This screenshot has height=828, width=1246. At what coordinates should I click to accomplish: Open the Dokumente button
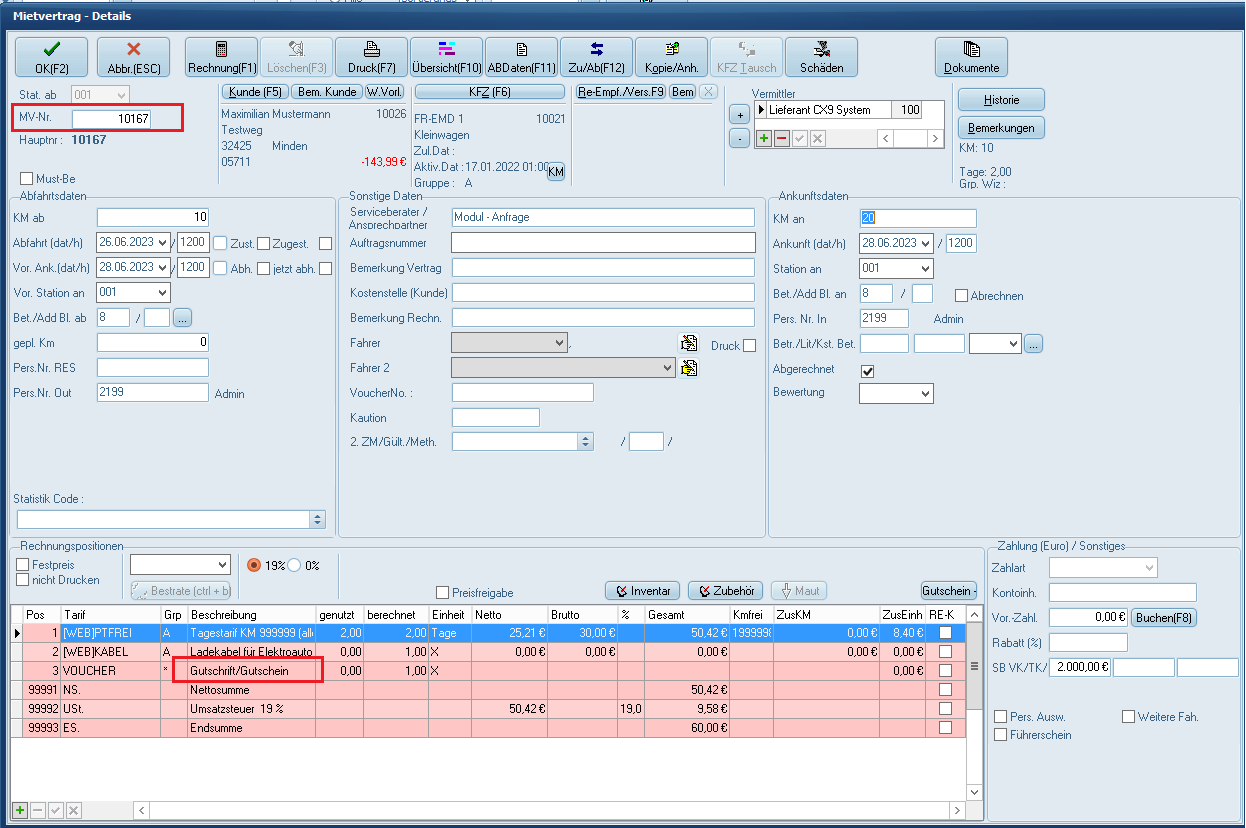(971, 57)
